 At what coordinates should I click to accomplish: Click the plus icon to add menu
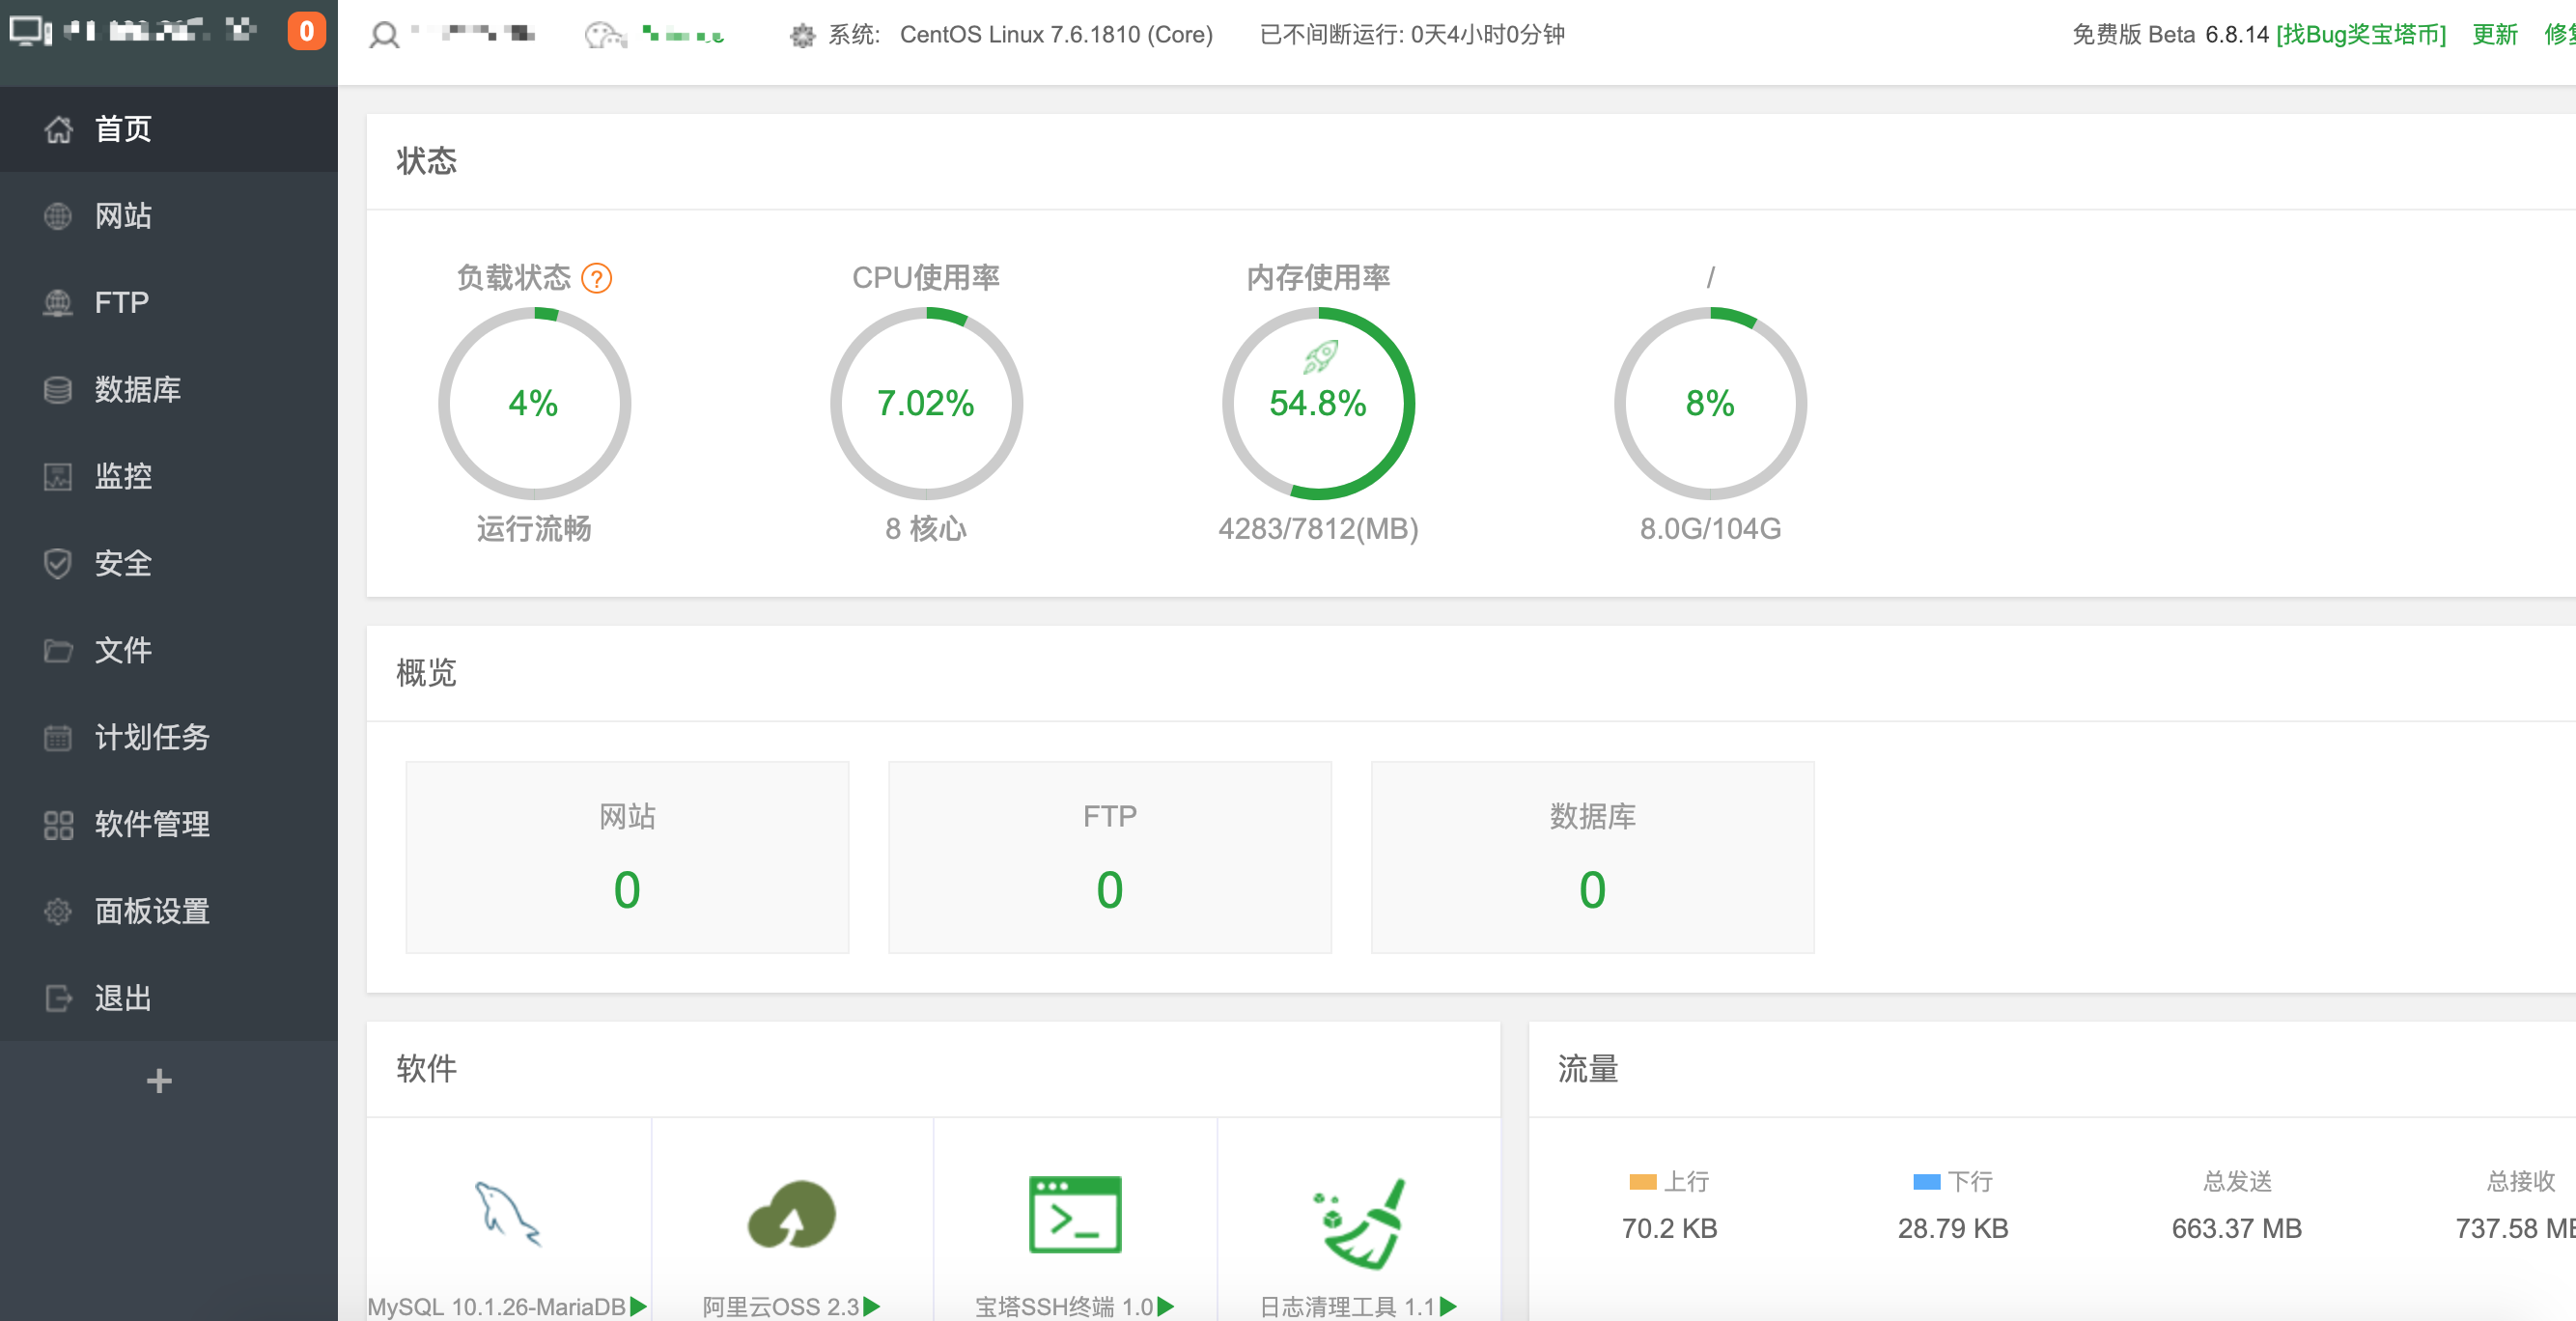(159, 1081)
